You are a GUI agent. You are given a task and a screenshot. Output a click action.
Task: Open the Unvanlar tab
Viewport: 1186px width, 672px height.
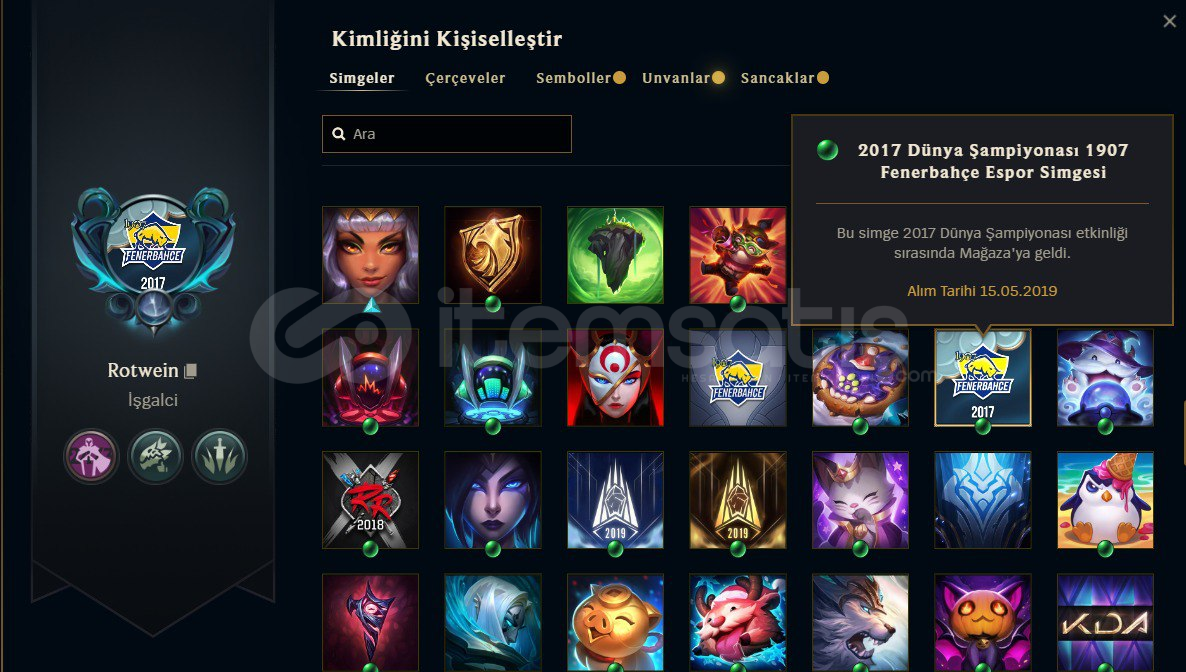pyautogui.click(x=676, y=78)
